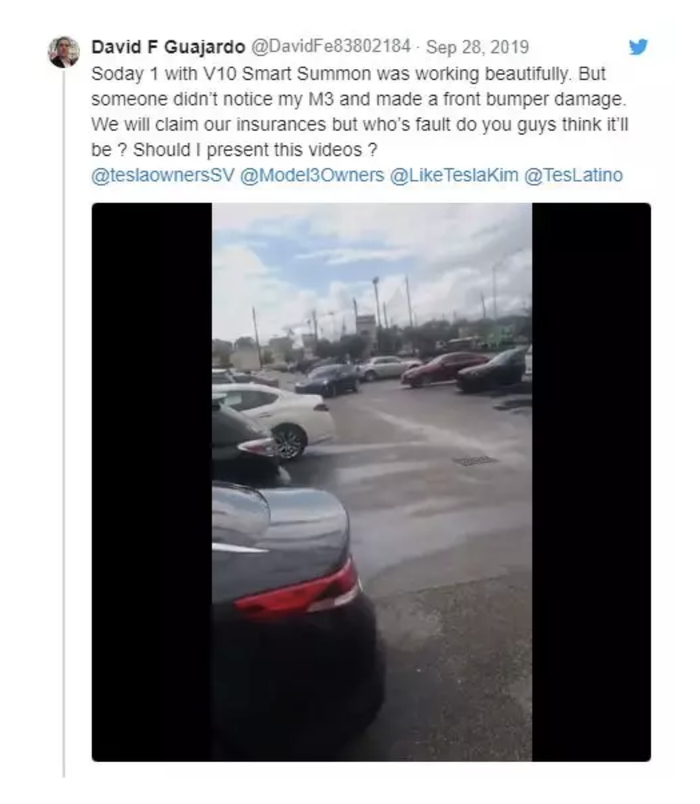Image resolution: width=700 pixels, height=804 pixels.
Task: Click the text line 'Should I present this videos ?'
Action: (x=255, y=150)
